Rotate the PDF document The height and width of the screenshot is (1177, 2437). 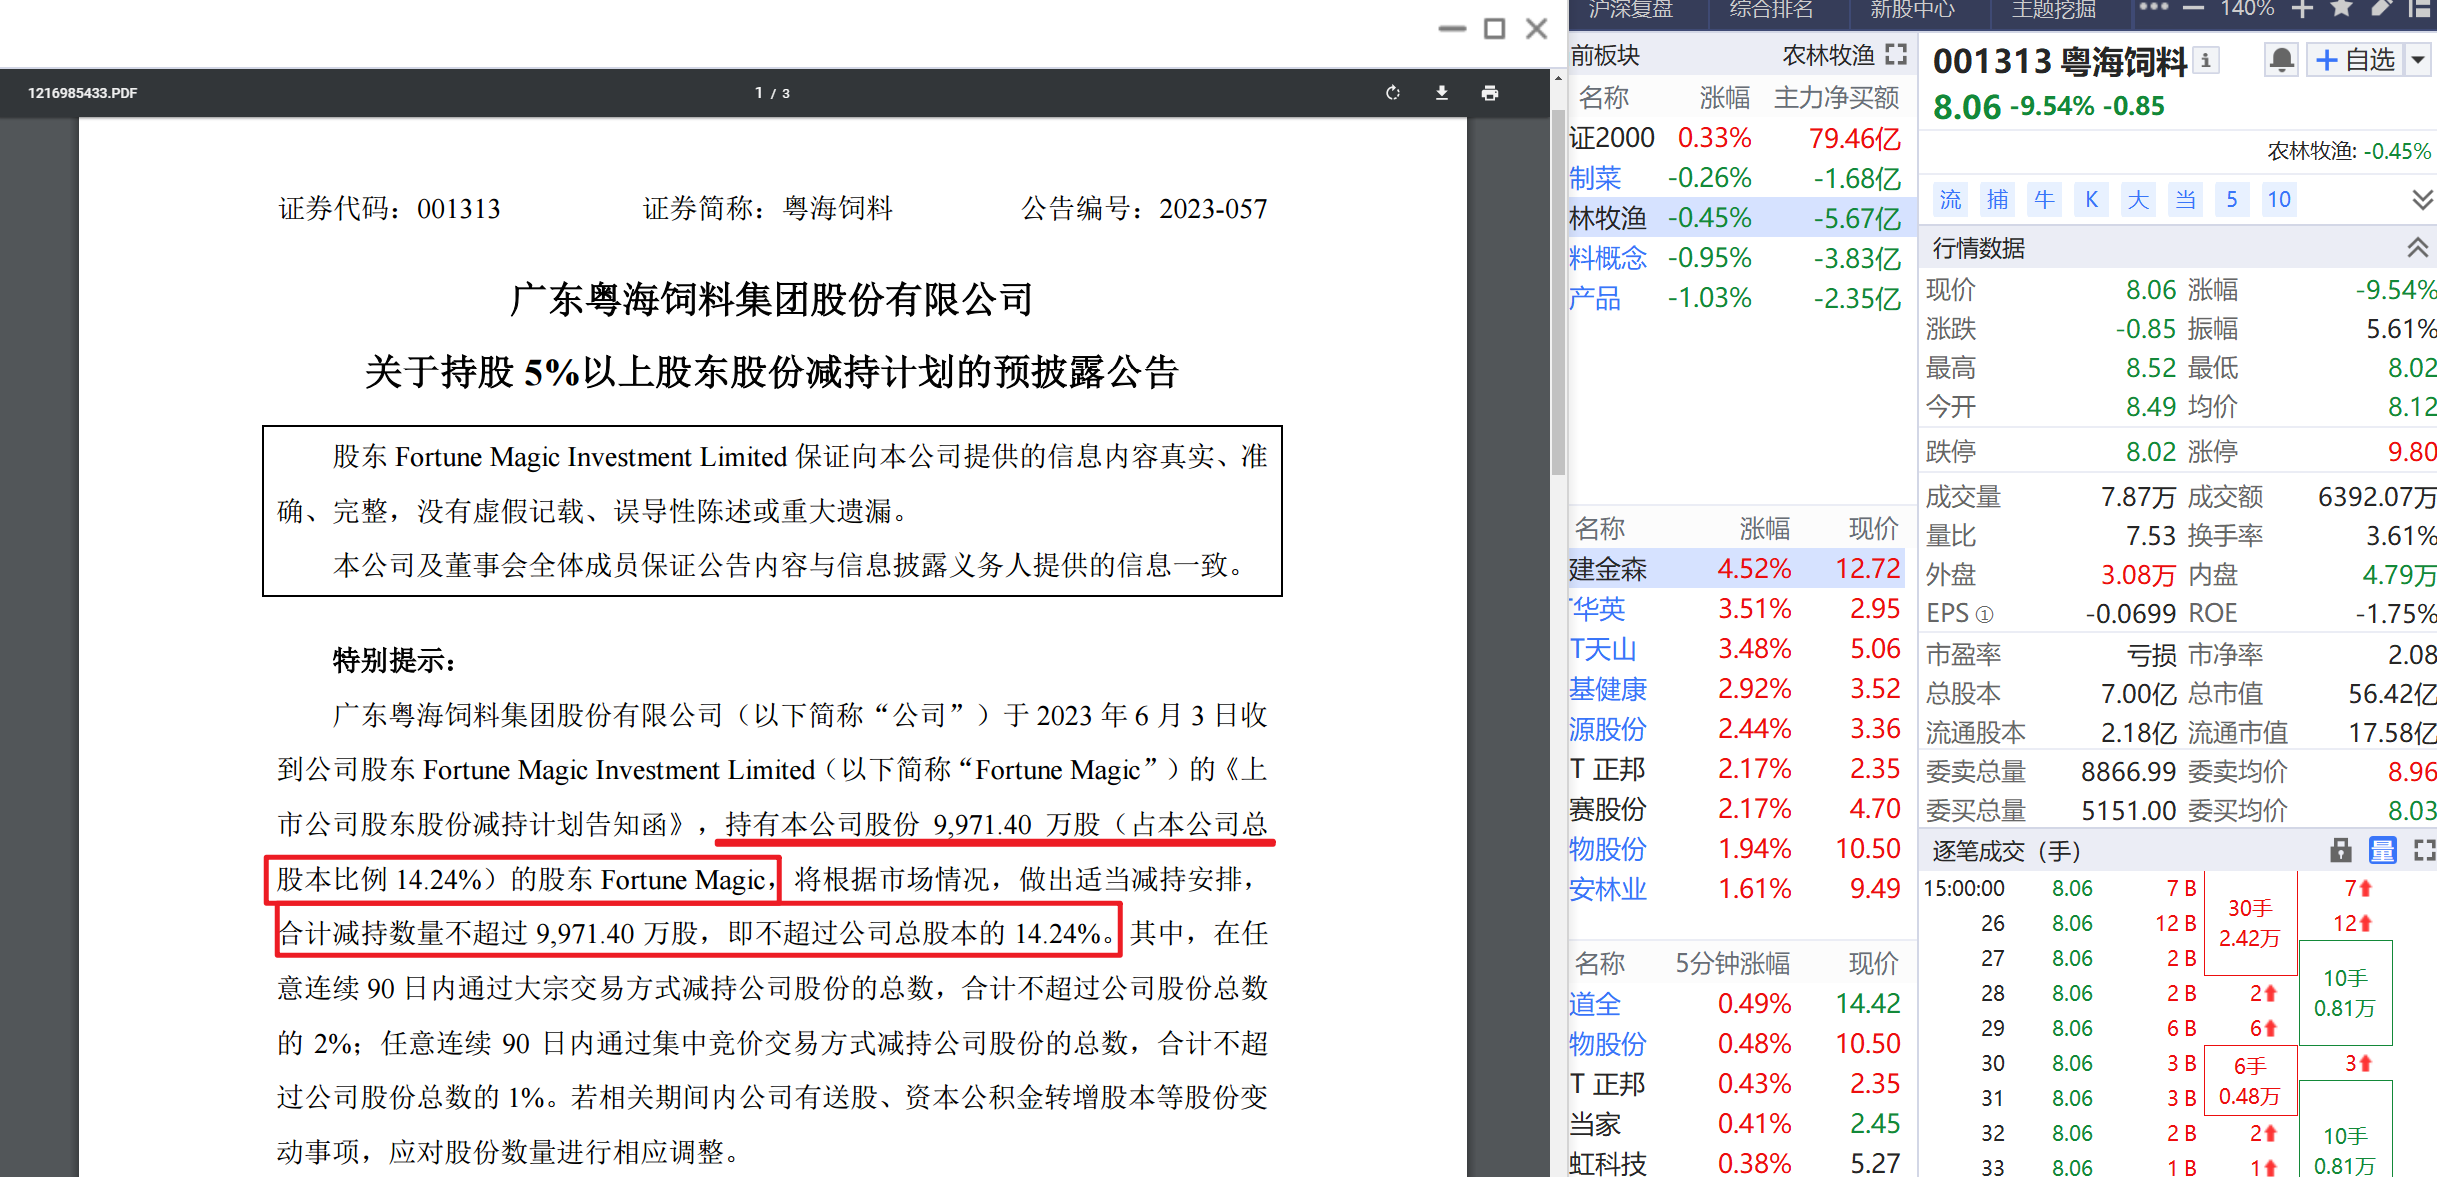tap(1392, 93)
